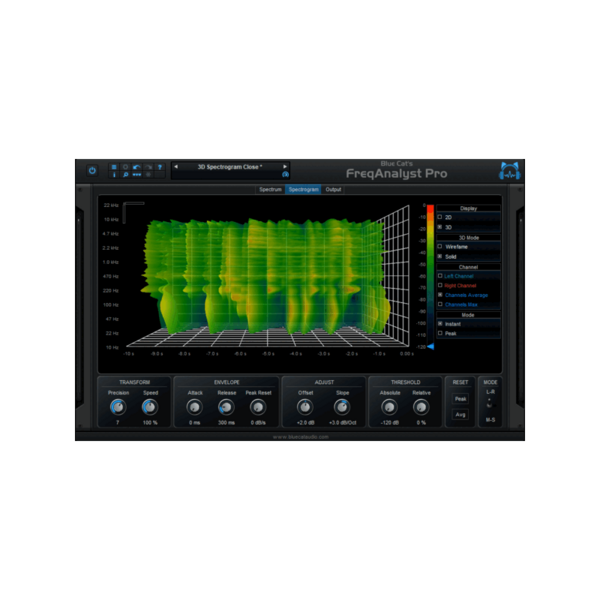Click the small headphone icon in preset box

[285, 174]
